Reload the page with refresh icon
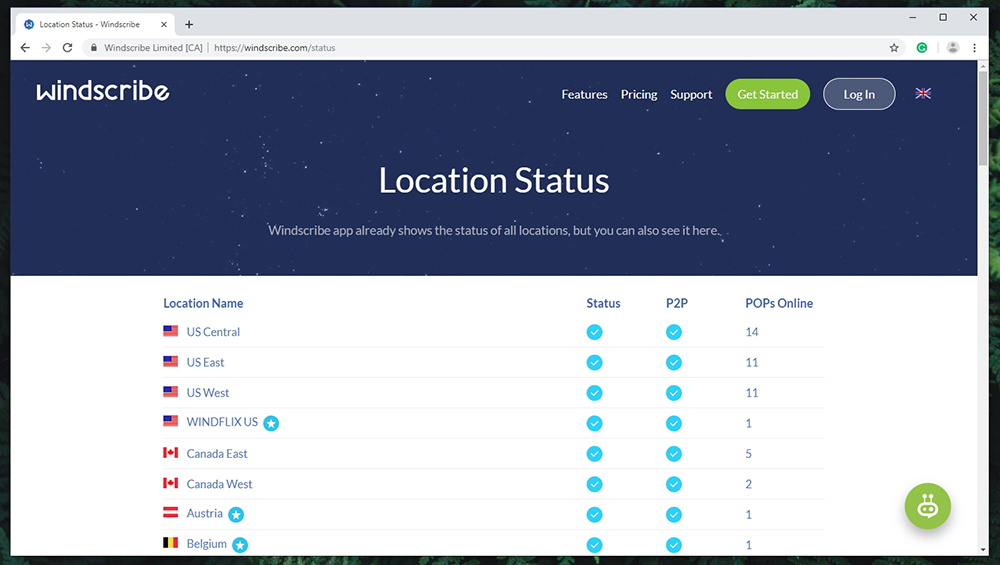Screen dimensions: 1000x565 [67, 48]
